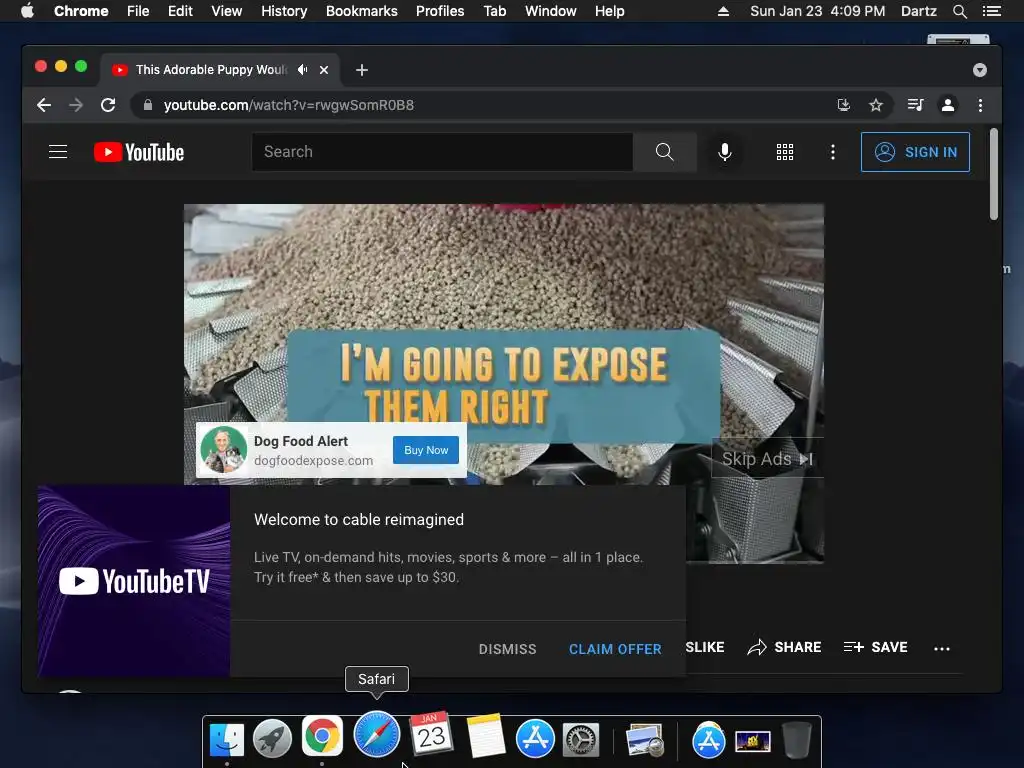
Task: Click the SIGN IN button
Action: coord(915,152)
